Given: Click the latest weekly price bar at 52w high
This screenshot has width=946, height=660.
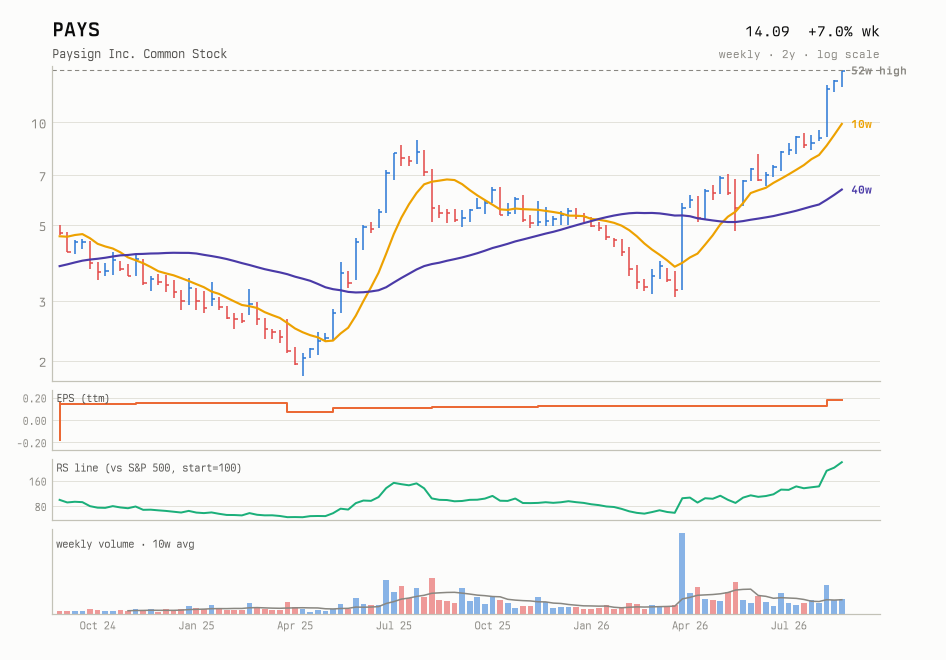Looking at the screenshot, I should pyautogui.click(x=842, y=78).
